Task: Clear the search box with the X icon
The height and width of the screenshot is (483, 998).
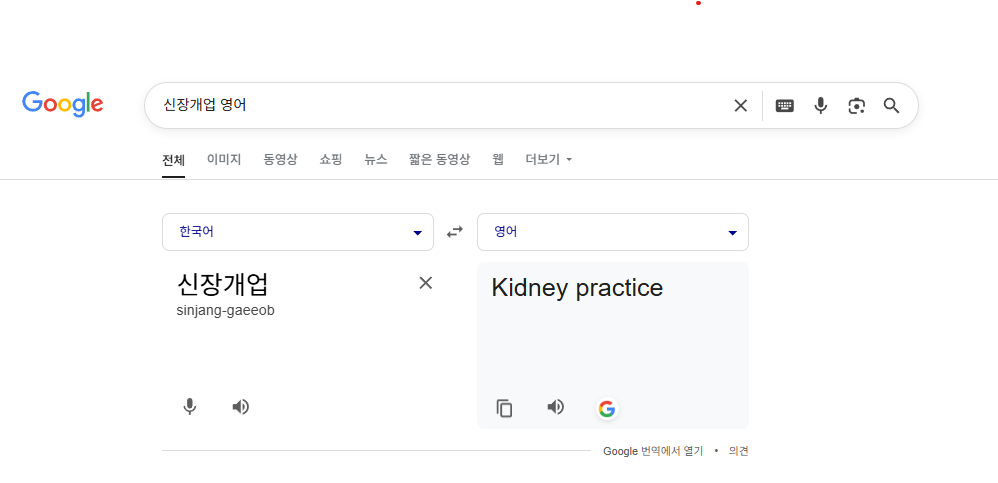Action: 740,106
